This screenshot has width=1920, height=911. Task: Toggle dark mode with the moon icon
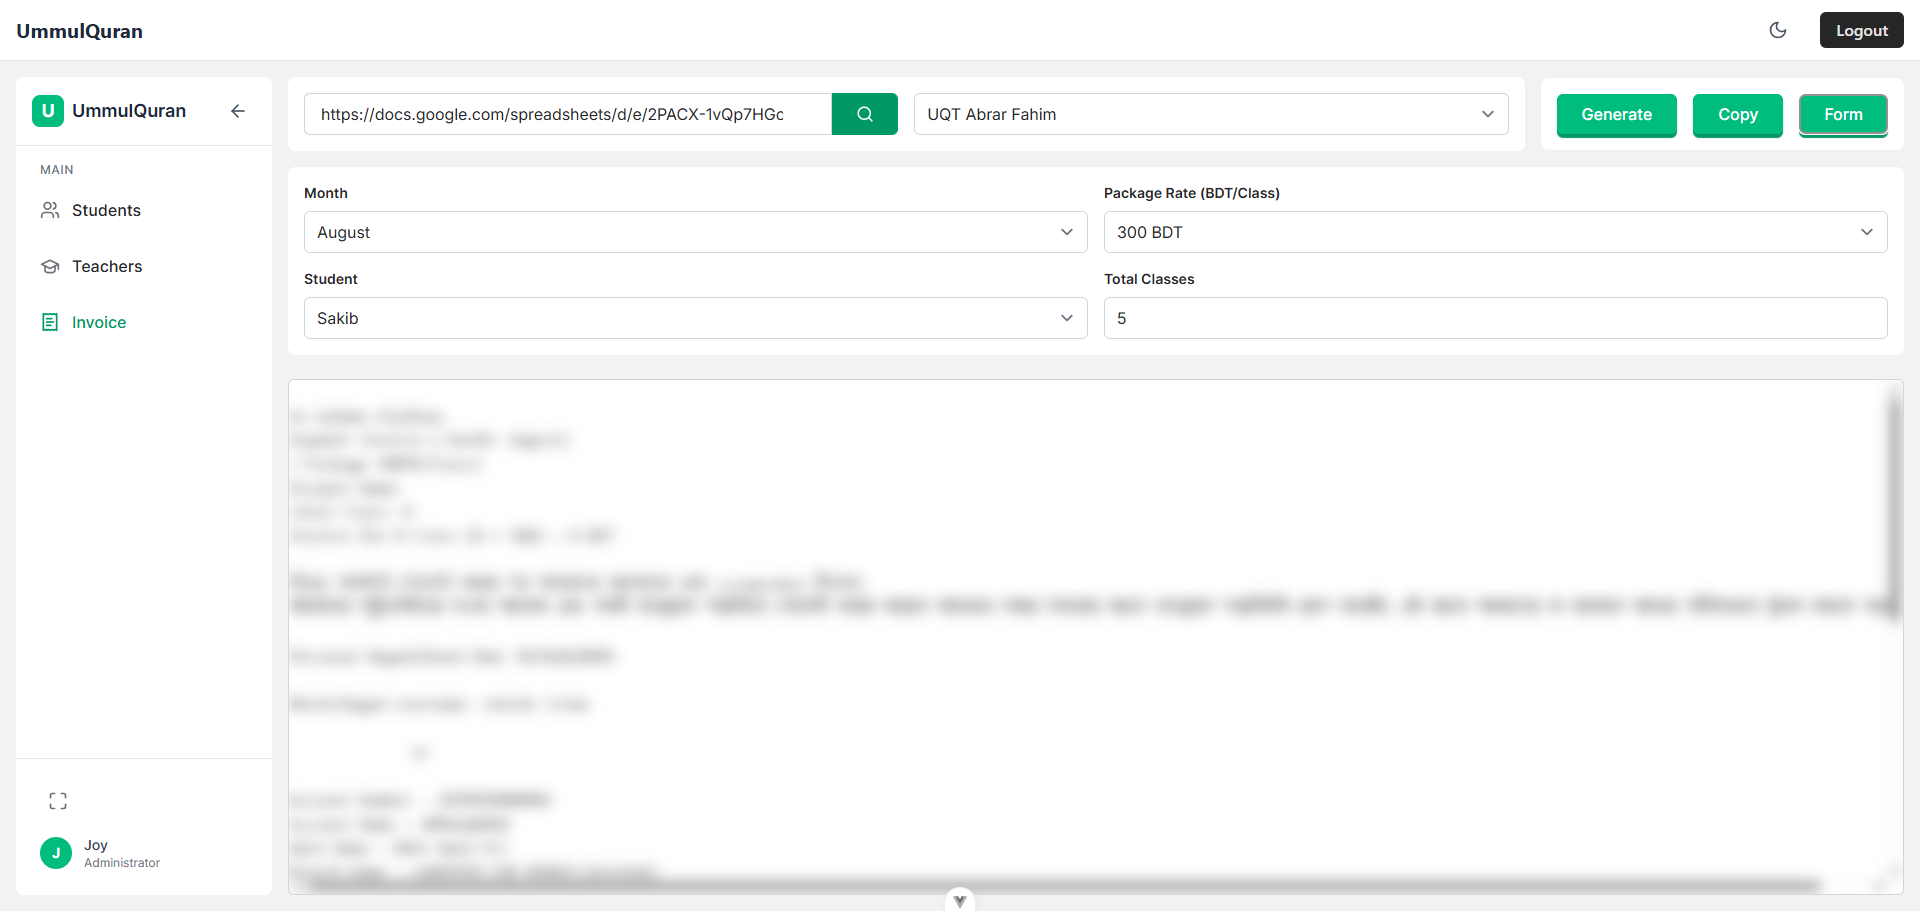click(1777, 30)
